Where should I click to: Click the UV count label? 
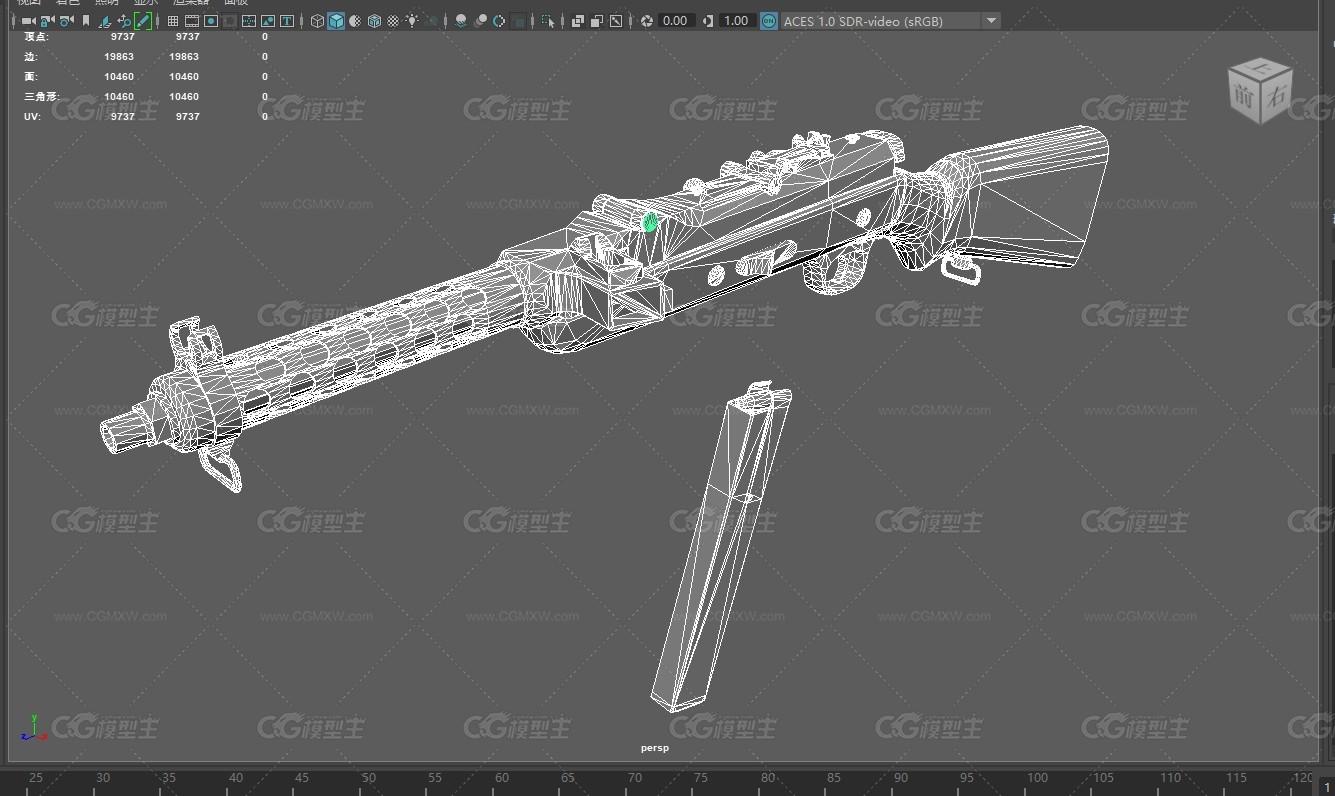(x=31, y=116)
